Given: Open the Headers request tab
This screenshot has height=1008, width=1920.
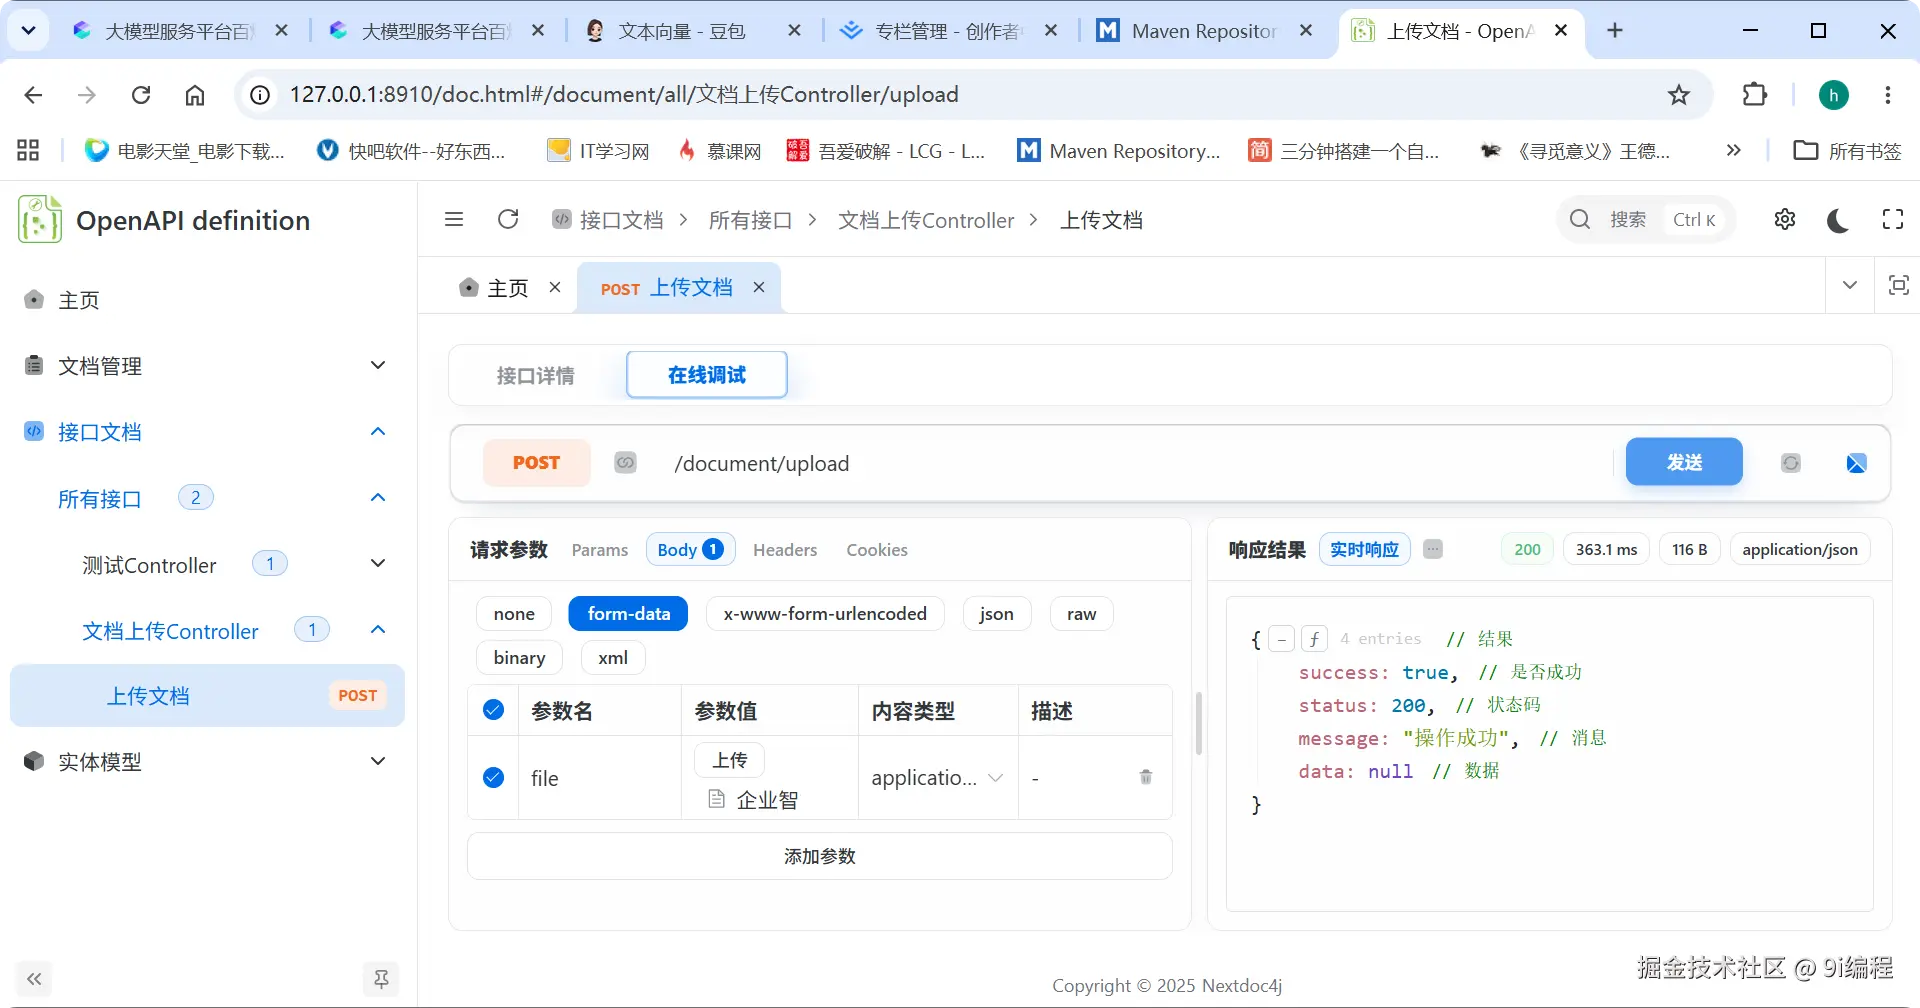Looking at the screenshot, I should coord(785,550).
